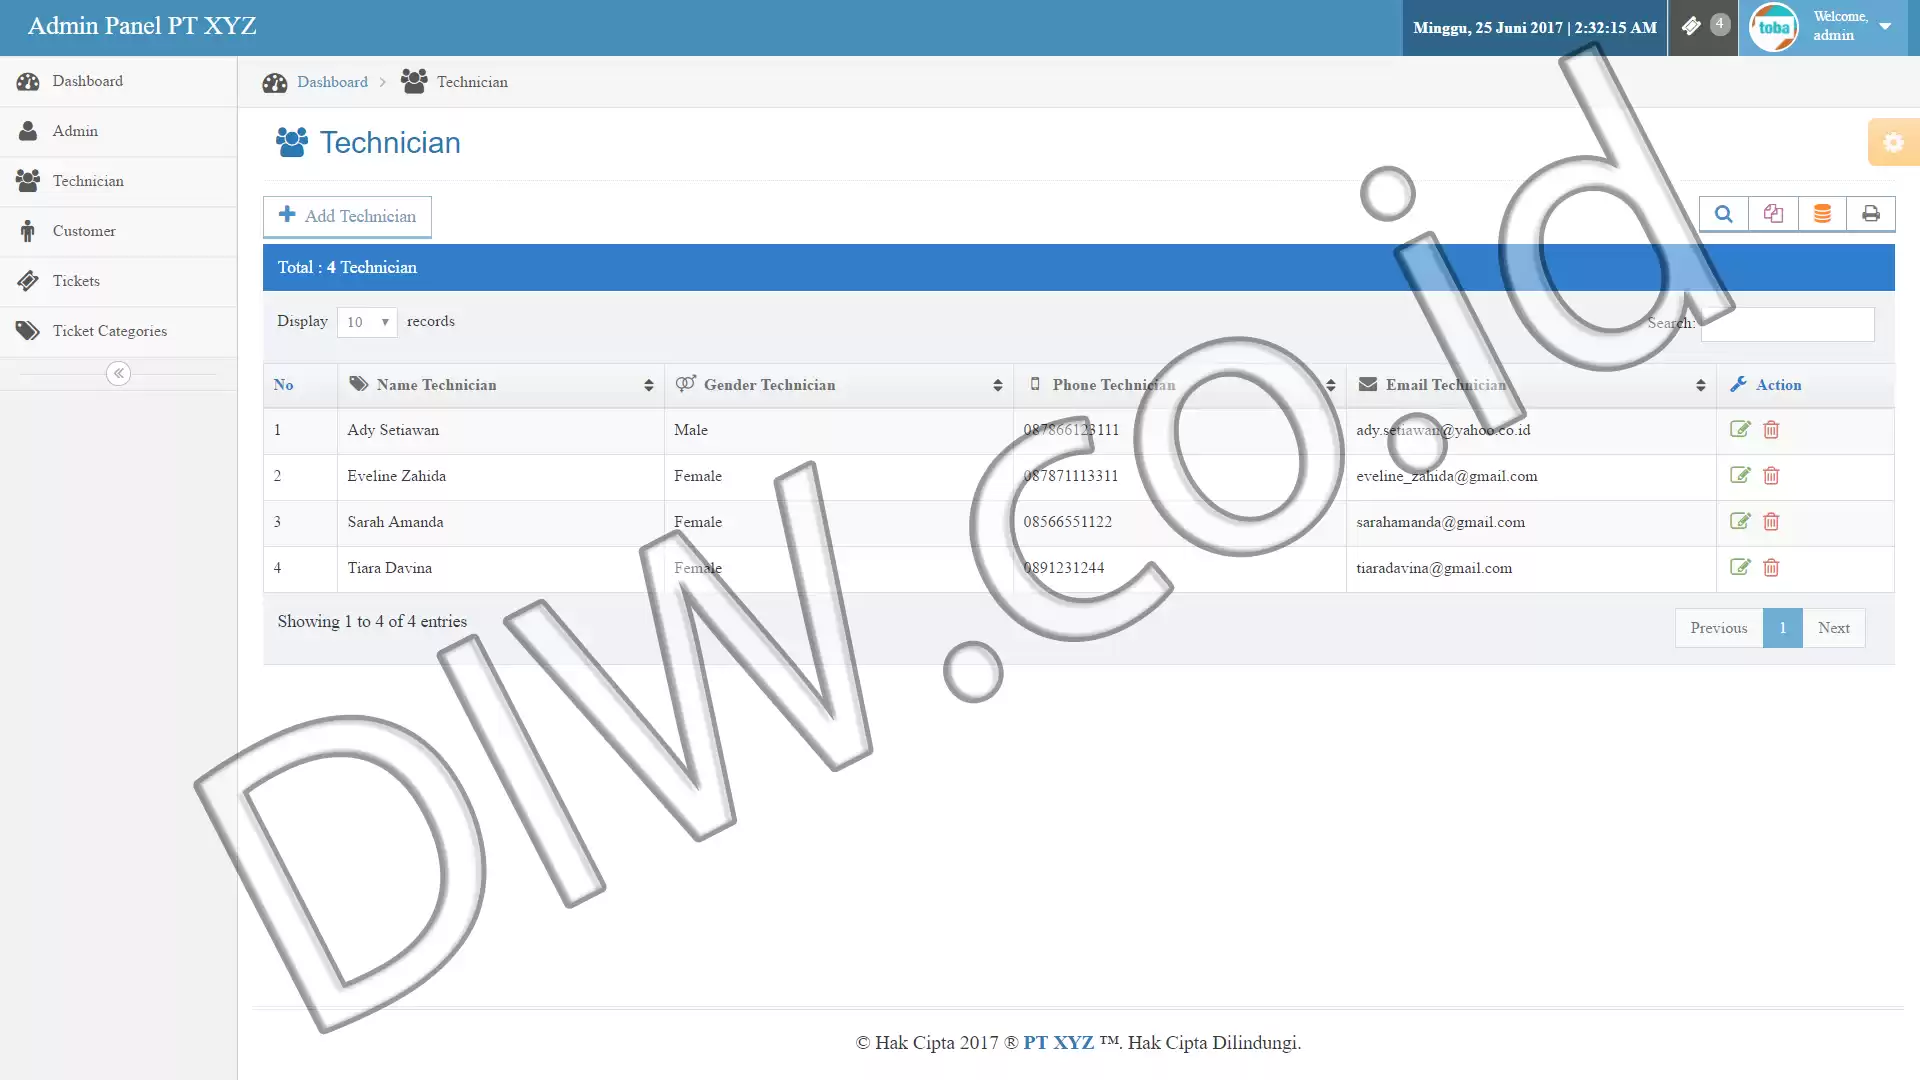The image size is (1920, 1080).
Task: Sort by Gender Technician column
Action: (839, 385)
